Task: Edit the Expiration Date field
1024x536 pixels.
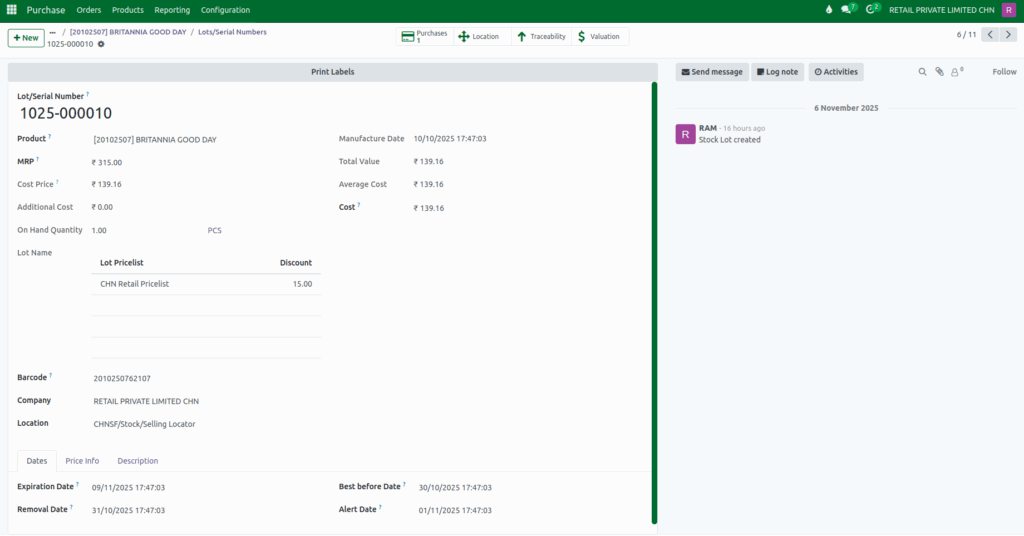Action: [128, 488]
